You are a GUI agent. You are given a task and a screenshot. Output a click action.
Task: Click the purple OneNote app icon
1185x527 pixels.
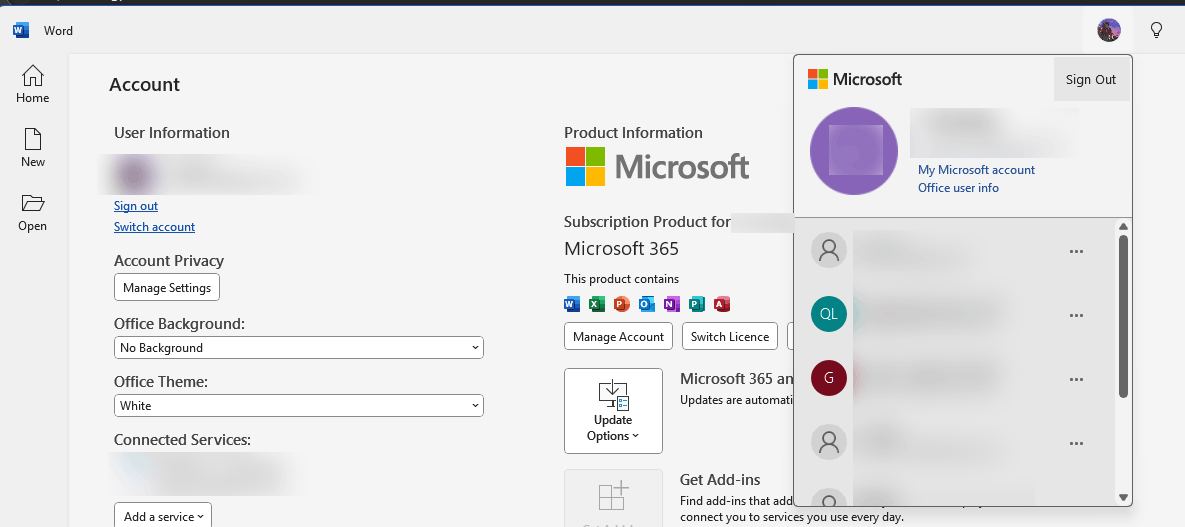pos(672,304)
